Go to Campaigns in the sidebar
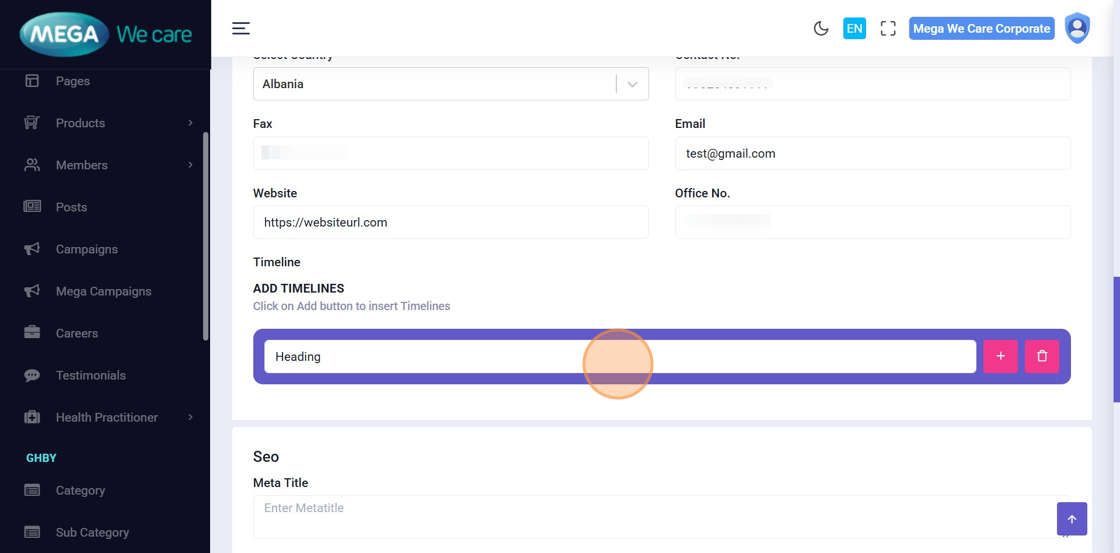The image size is (1120, 553). [86, 249]
